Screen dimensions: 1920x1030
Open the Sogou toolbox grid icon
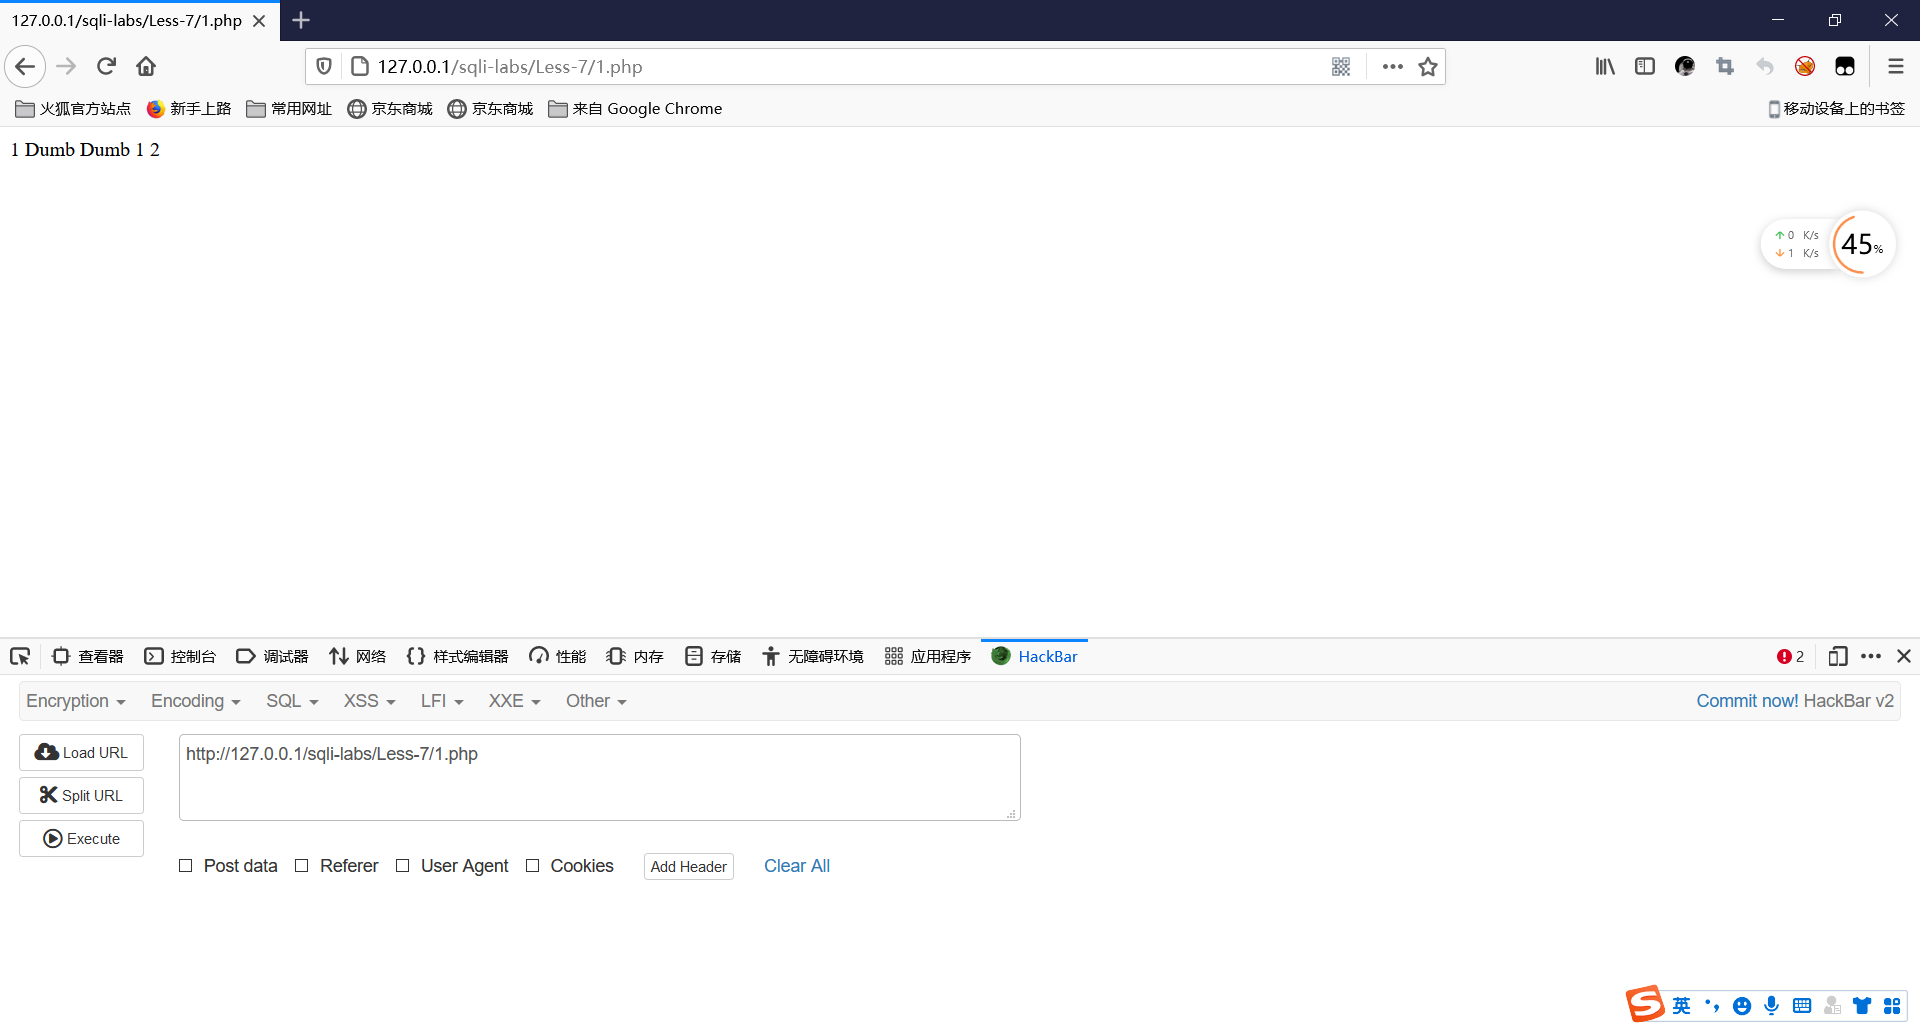1892,1006
